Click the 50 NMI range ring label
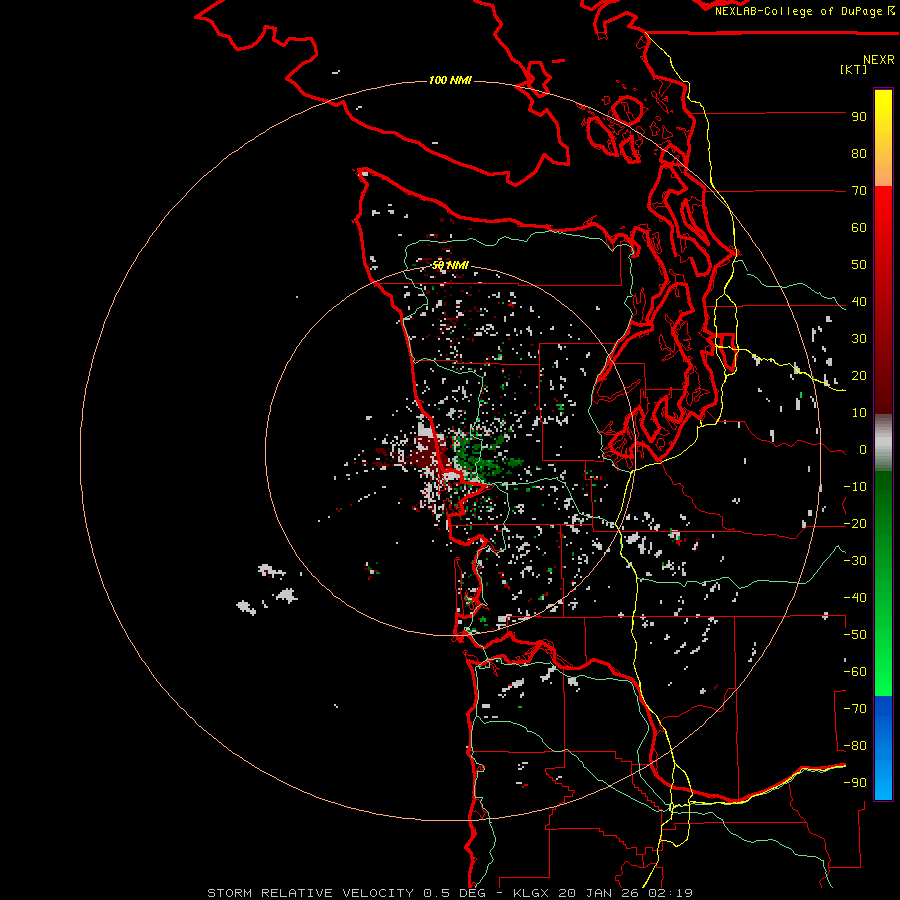Image resolution: width=900 pixels, height=900 pixels. click(450, 265)
